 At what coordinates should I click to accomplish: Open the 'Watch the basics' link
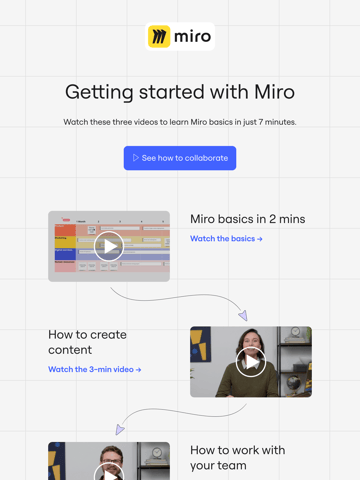point(226,239)
